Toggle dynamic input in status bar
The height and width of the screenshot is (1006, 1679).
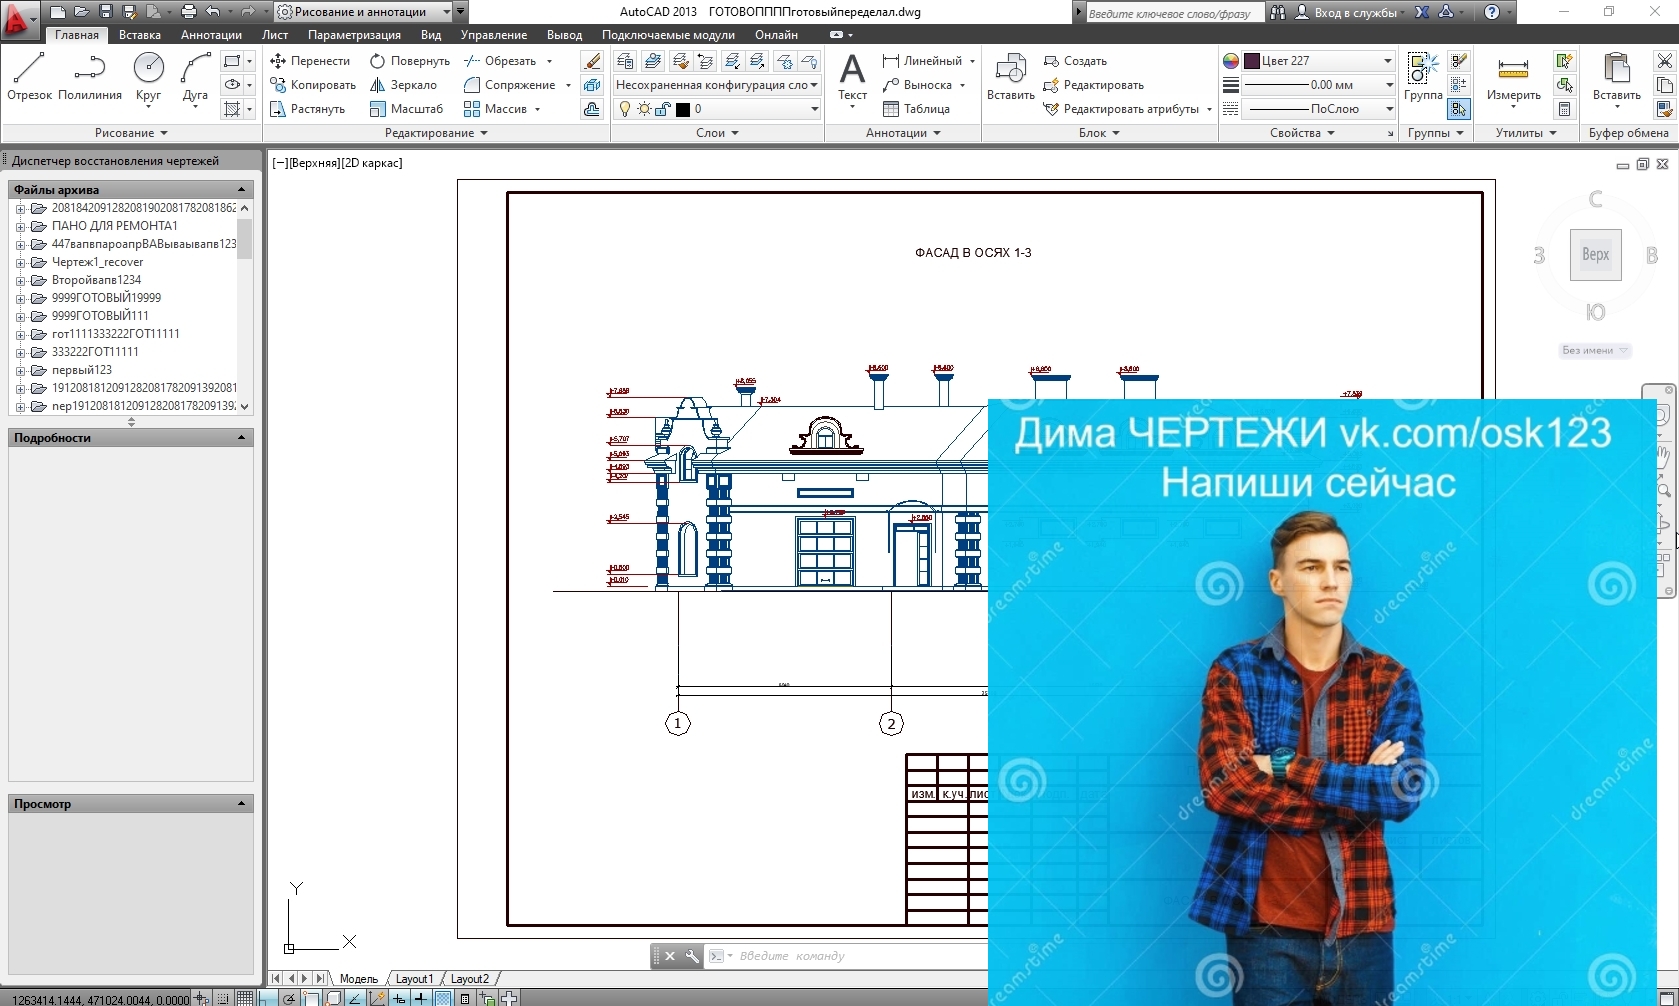pyautogui.click(x=399, y=998)
